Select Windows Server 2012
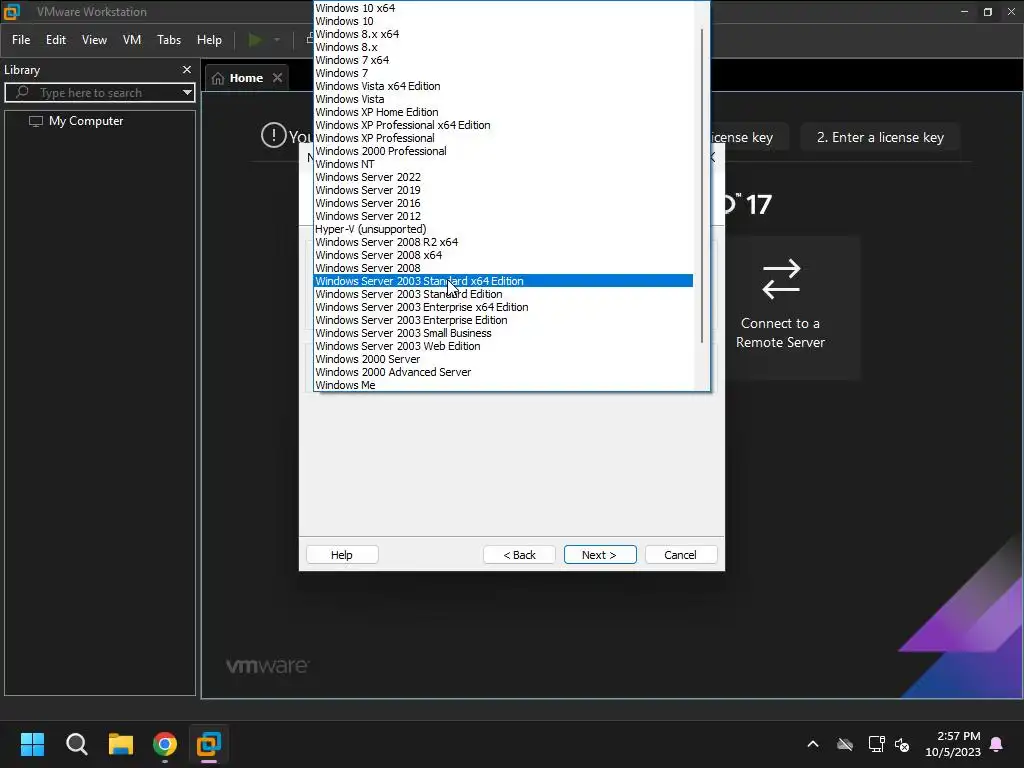Screen dimensions: 1024x768 pyautogui.click(x=504, y=216)
